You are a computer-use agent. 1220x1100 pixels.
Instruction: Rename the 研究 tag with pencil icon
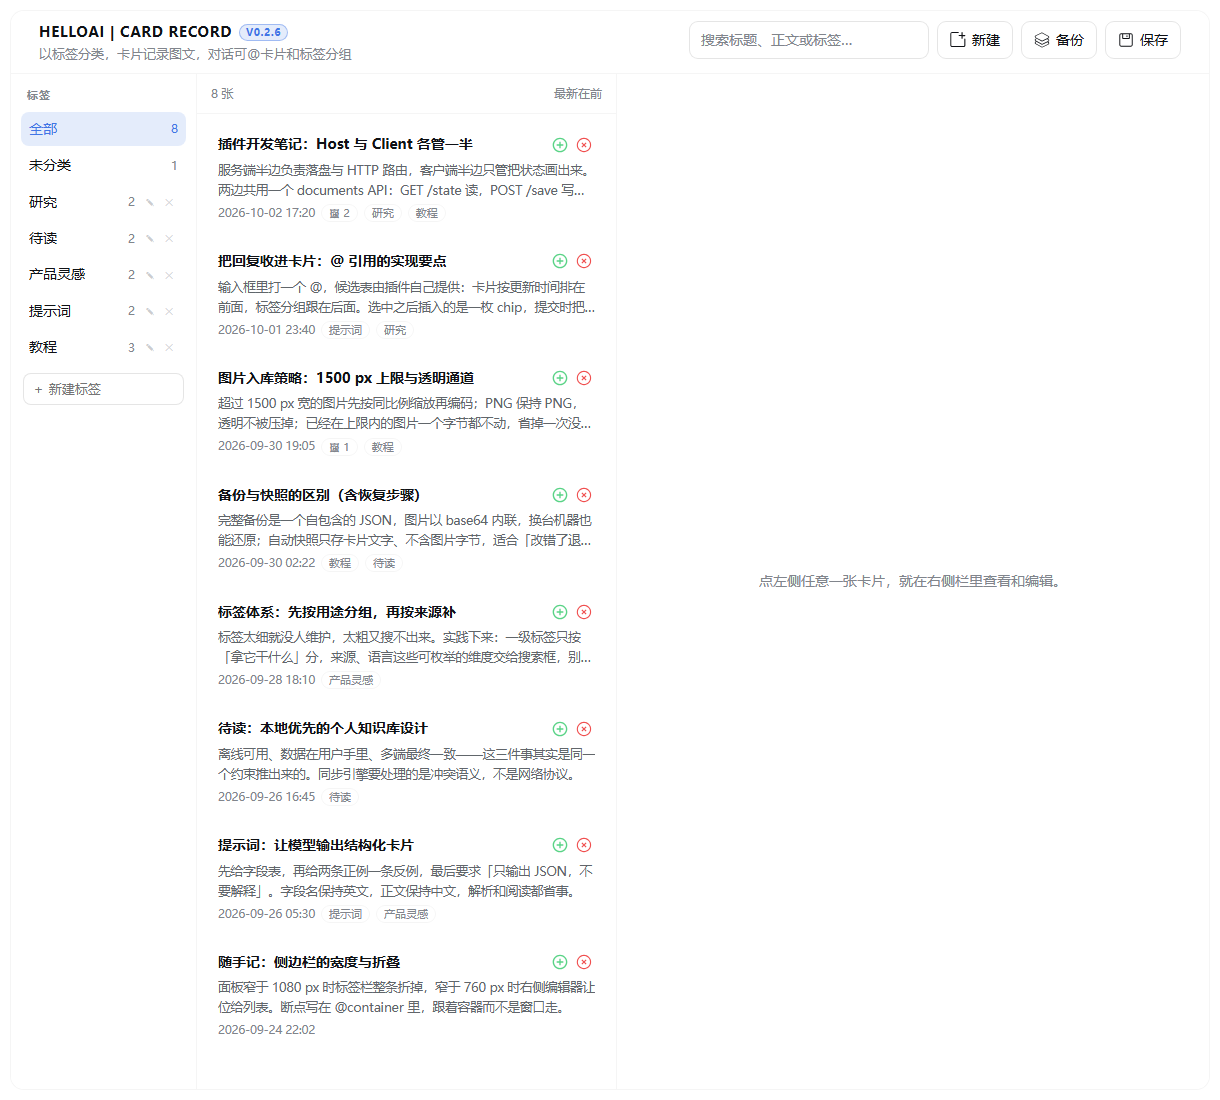click(x=150, y=202)
